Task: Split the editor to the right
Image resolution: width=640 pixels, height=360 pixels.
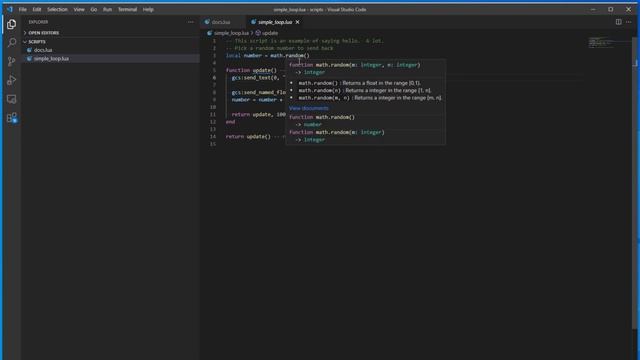Action: (618, 22)
